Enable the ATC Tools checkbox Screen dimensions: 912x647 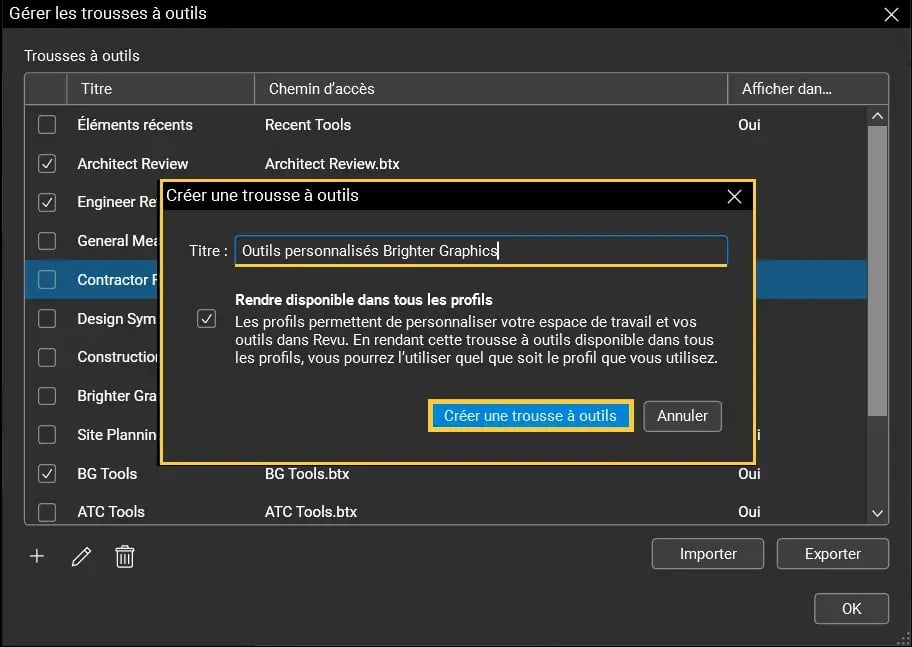pos(45,511)
